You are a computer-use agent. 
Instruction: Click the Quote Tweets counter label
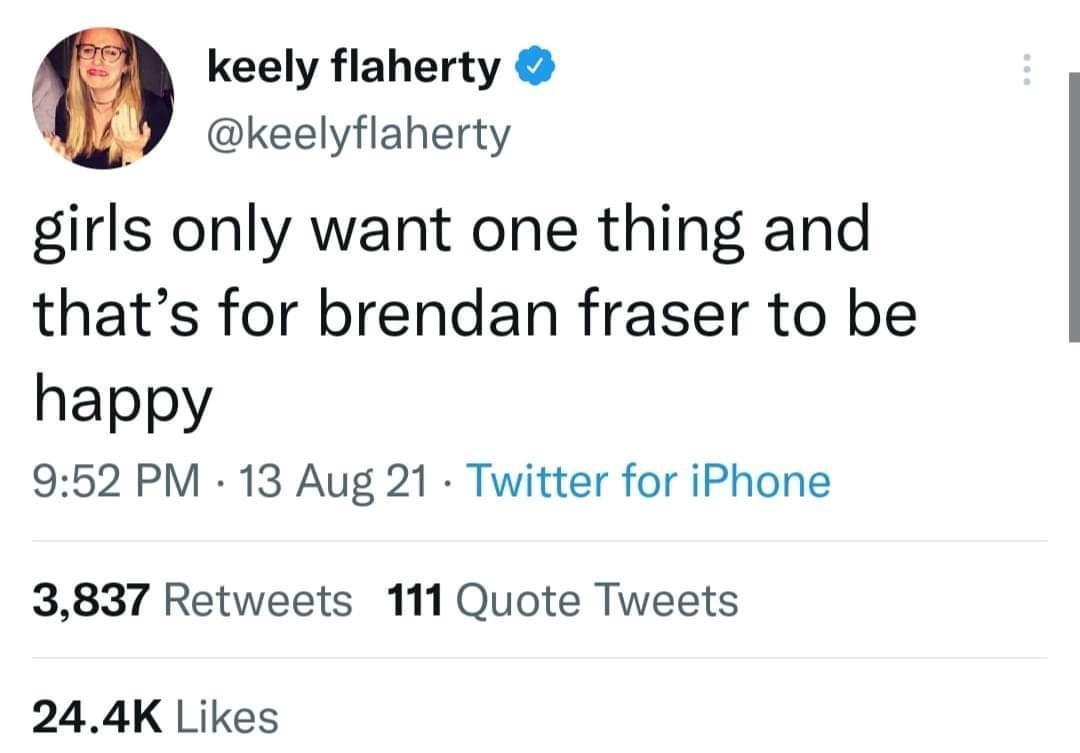tap(600, 600)
